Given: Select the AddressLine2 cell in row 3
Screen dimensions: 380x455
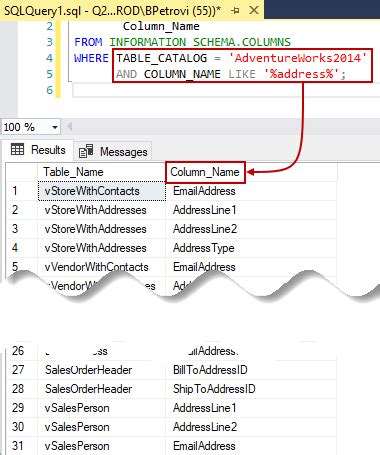Looking at the screenshot, I should pos(251,229).
